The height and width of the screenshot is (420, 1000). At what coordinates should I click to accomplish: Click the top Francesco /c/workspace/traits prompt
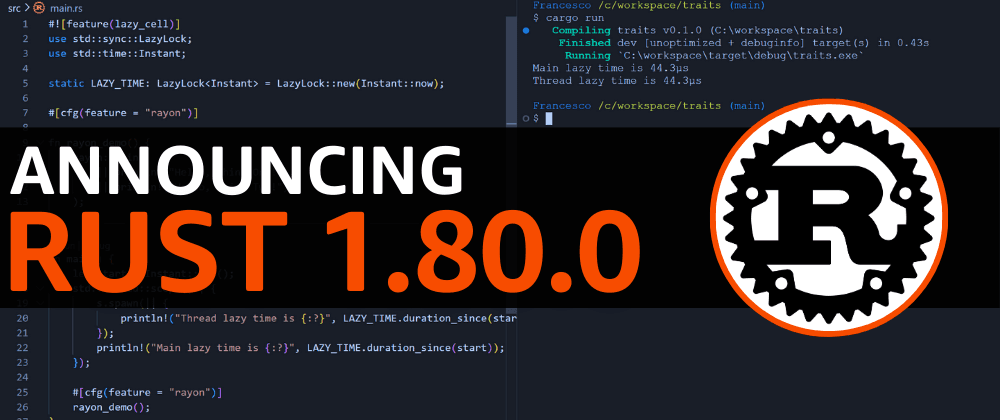649,5
